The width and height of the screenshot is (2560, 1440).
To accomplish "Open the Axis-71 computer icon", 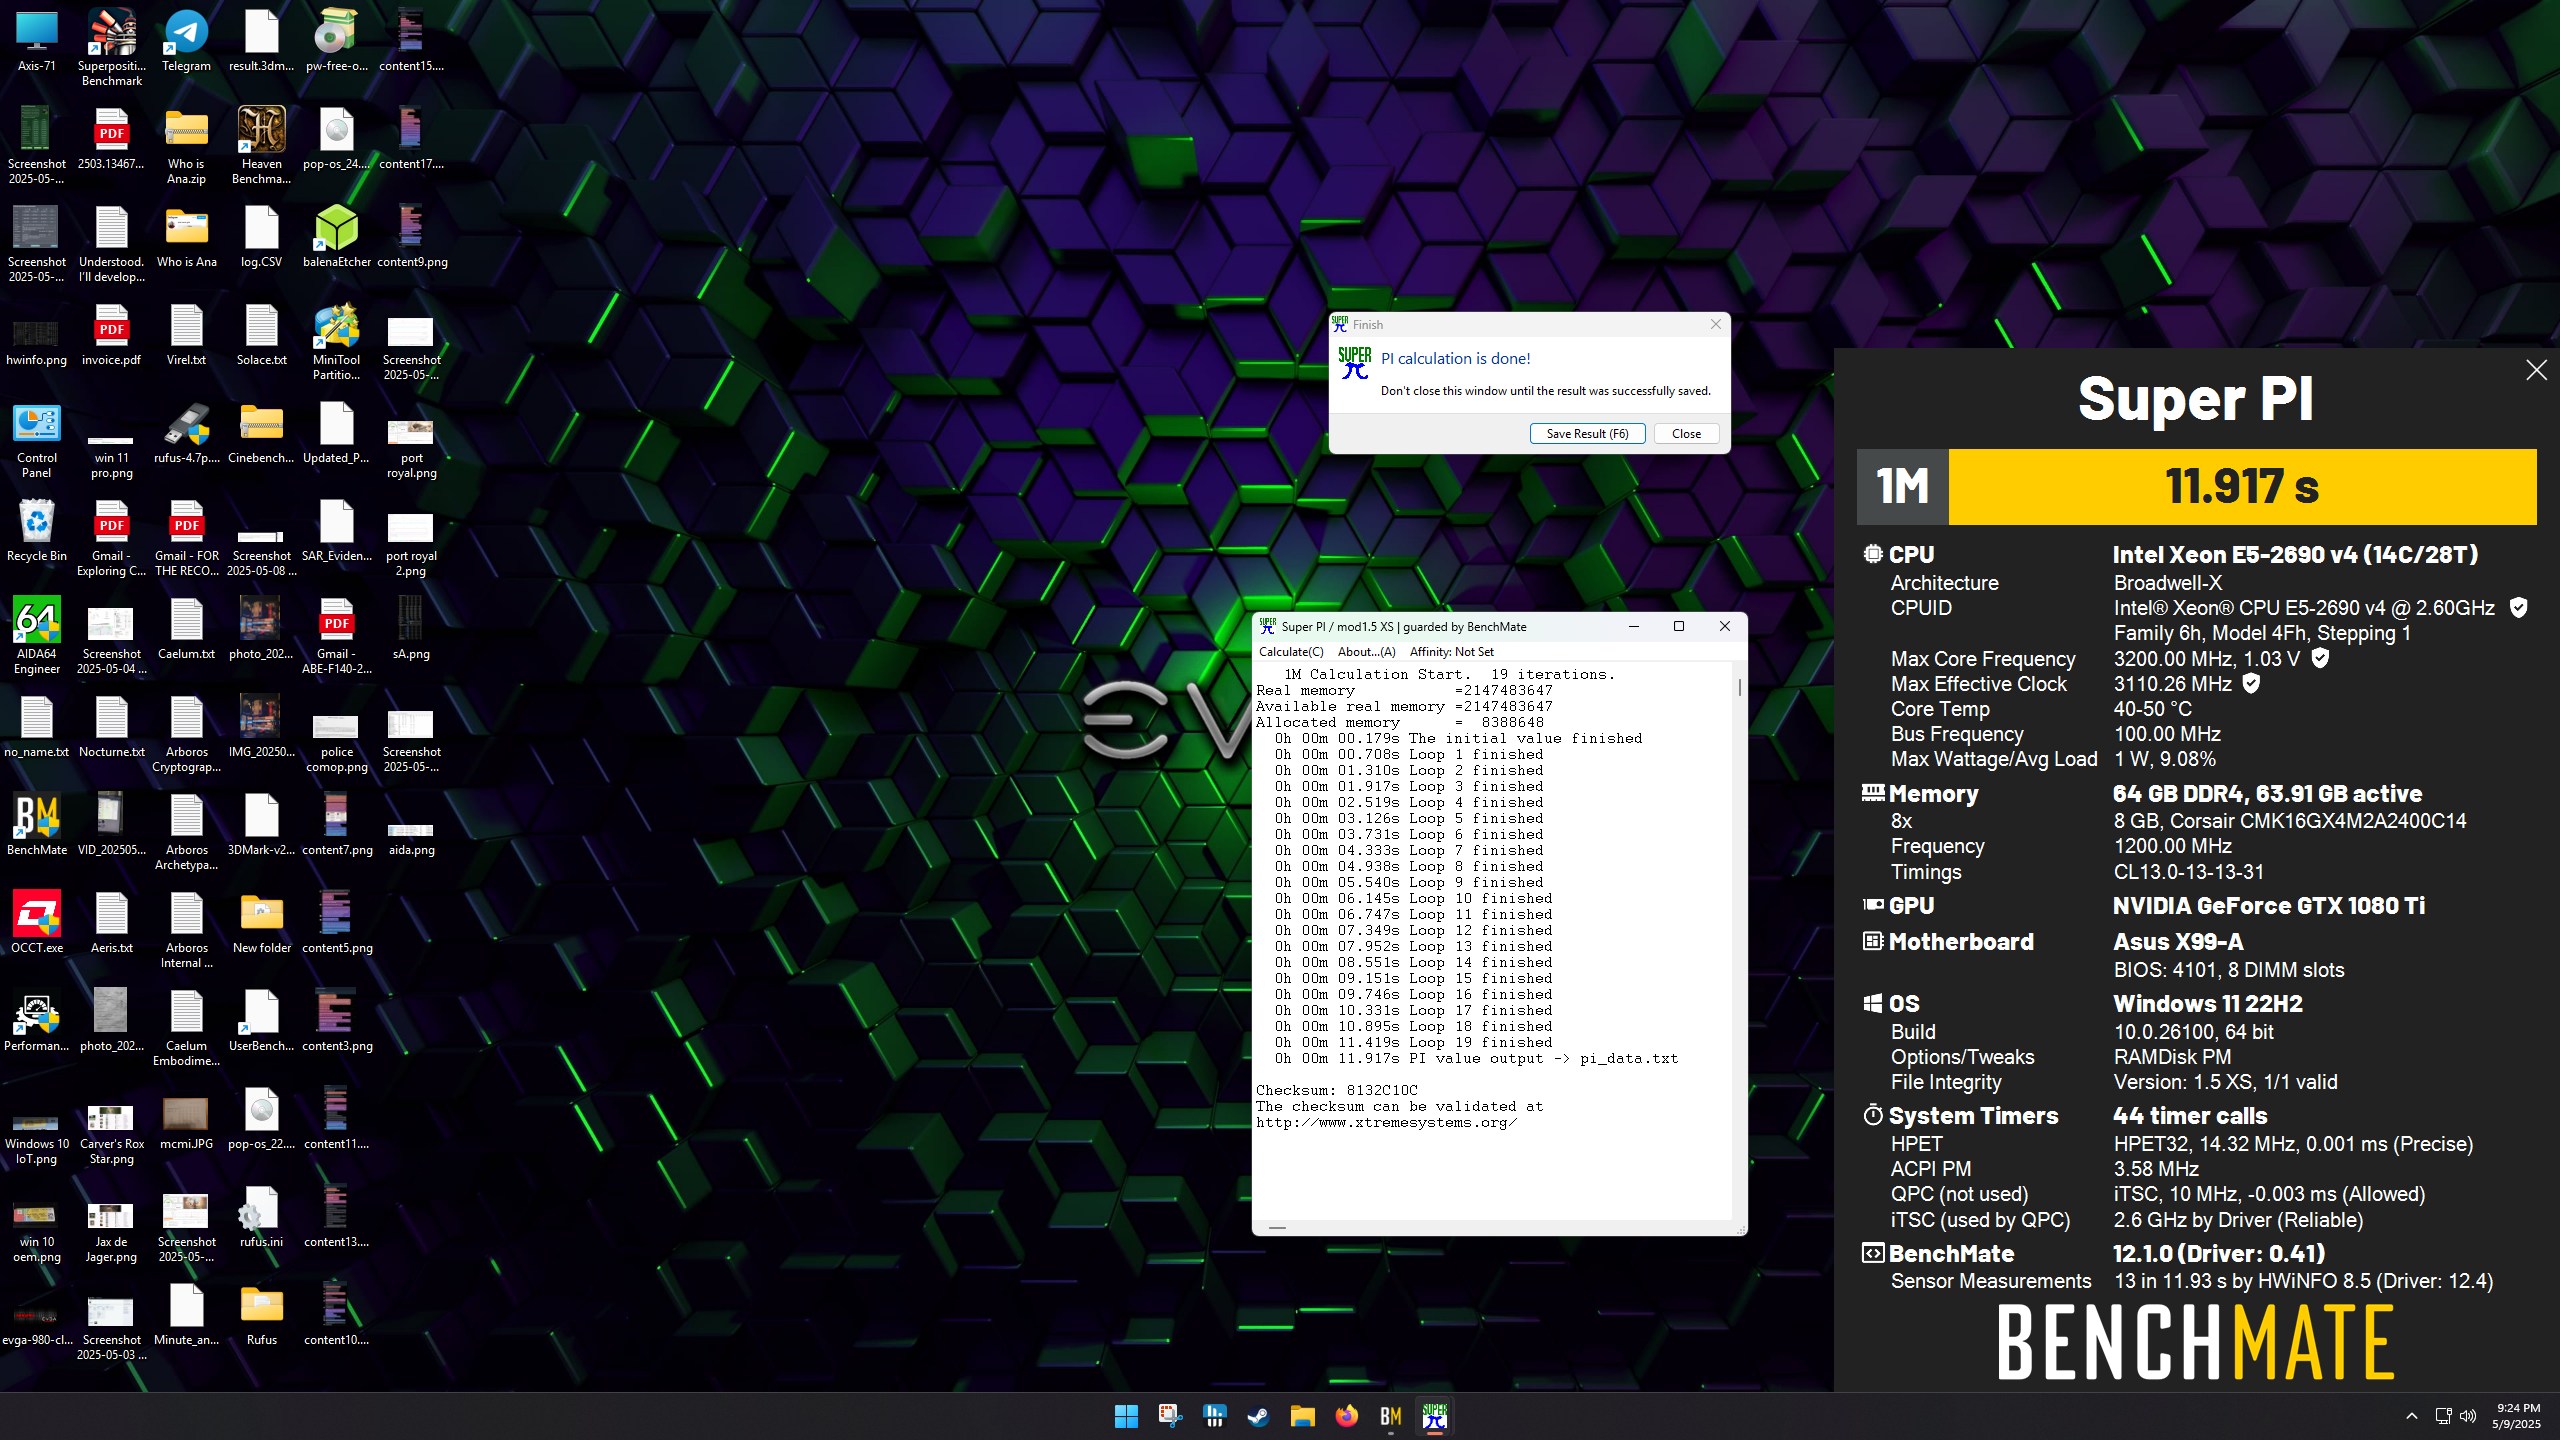I will (x=37, y=41).
